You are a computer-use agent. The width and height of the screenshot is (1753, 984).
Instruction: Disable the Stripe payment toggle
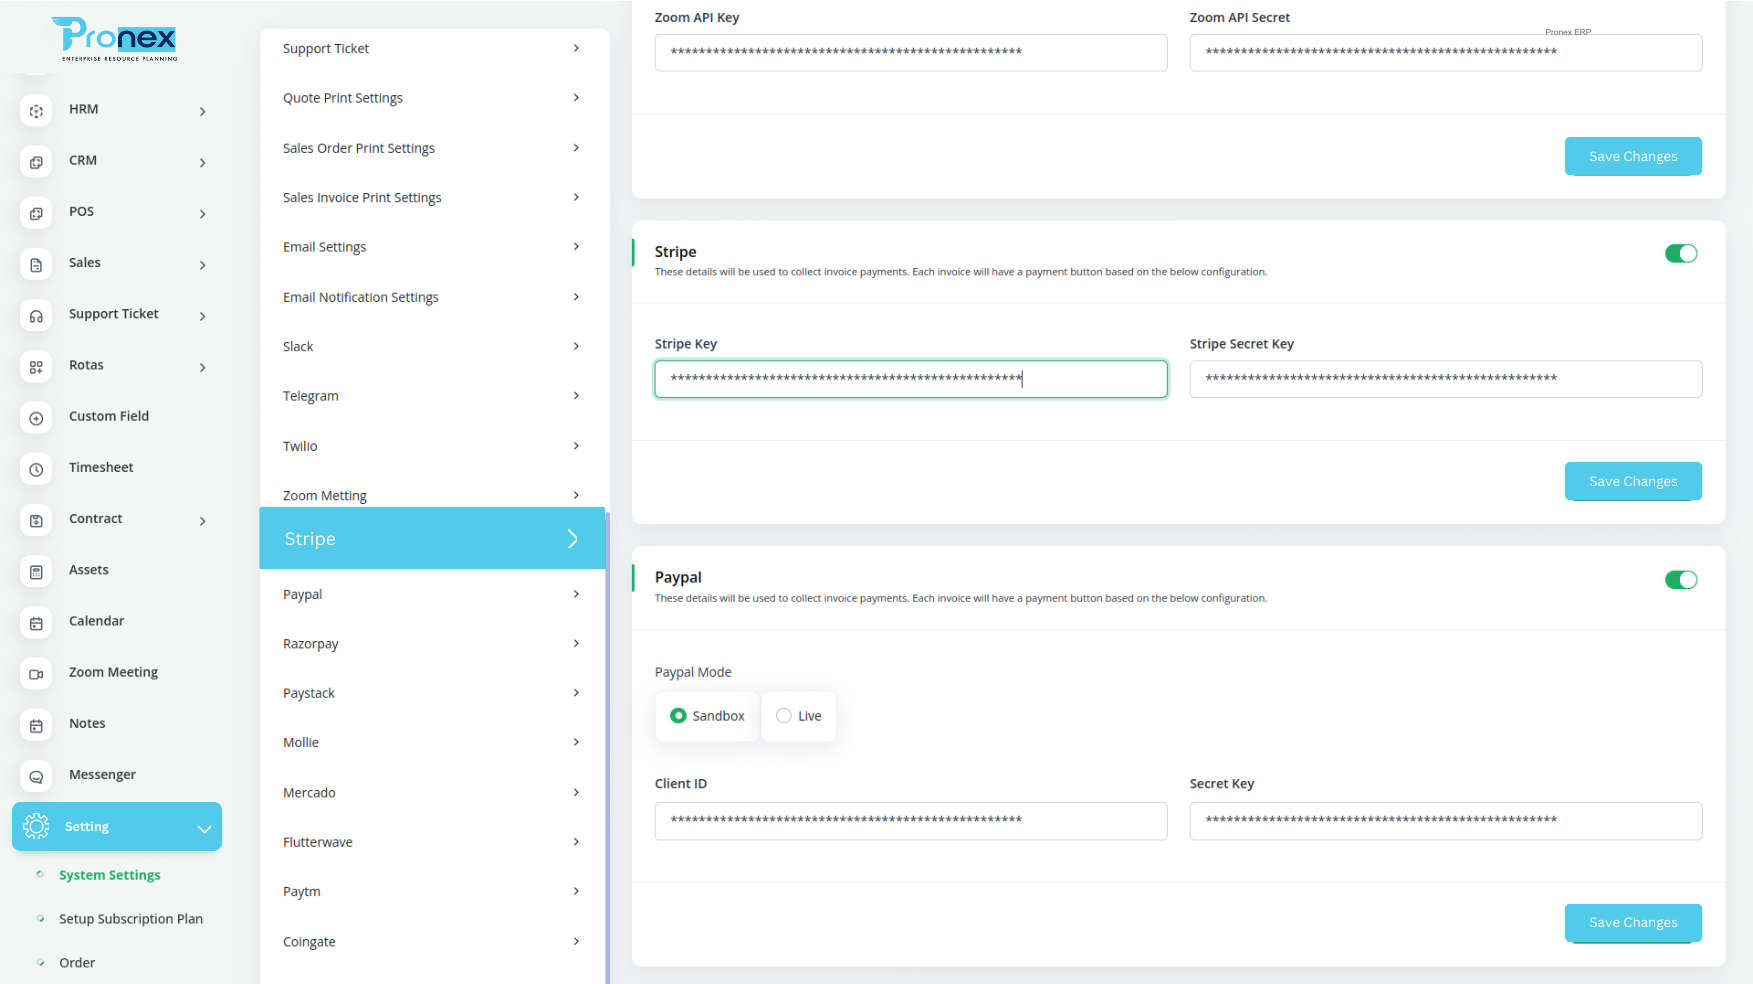pos(1681,253)
